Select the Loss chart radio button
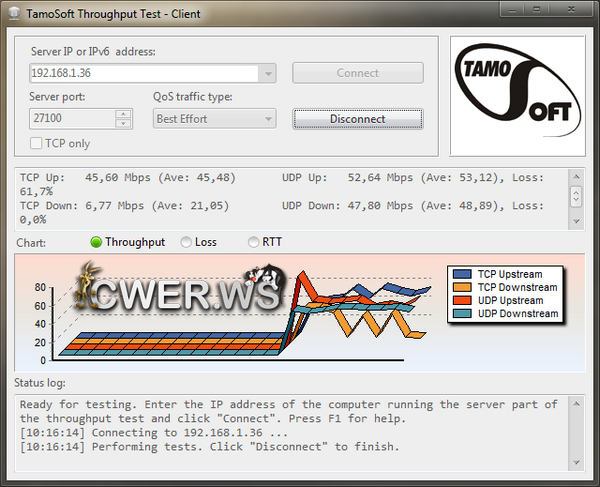The height and width of the screenshot is (487, 600). tap(186, 242)
